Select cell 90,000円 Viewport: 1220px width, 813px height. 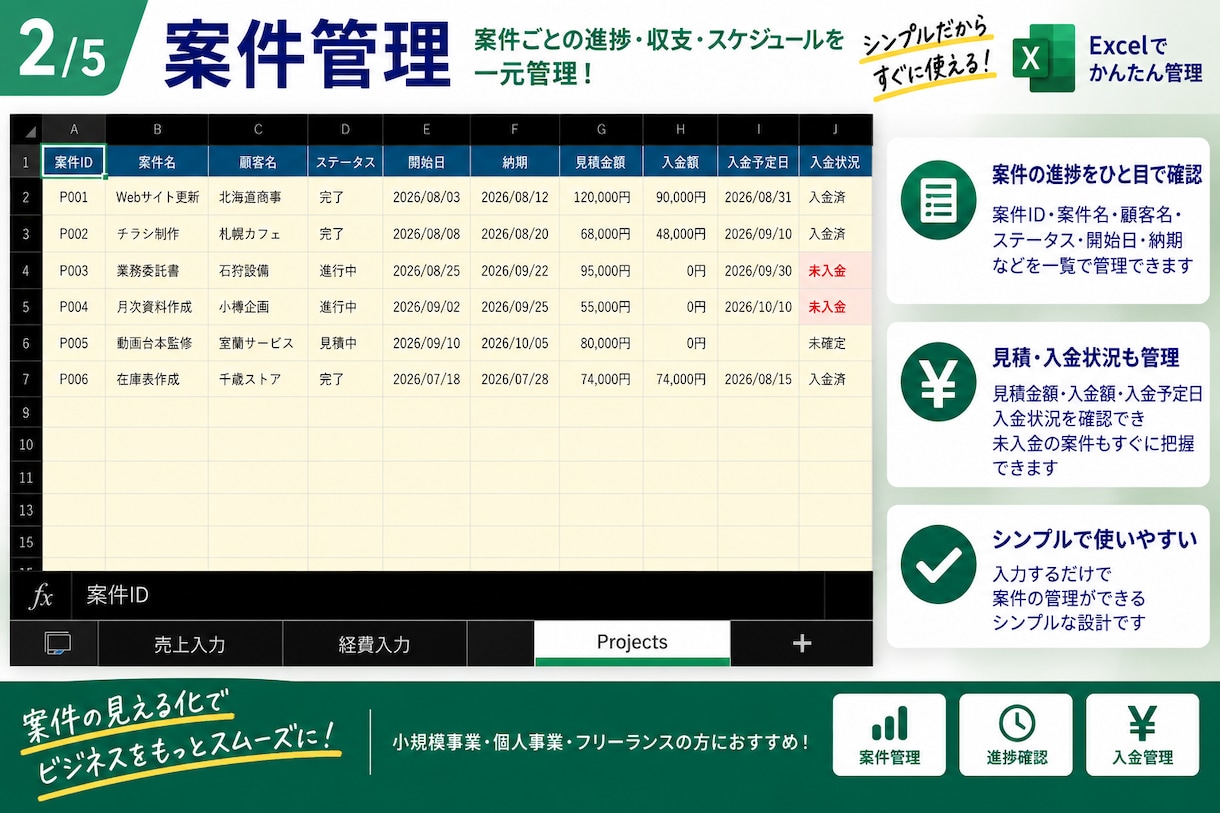click(x=680, y=197)
